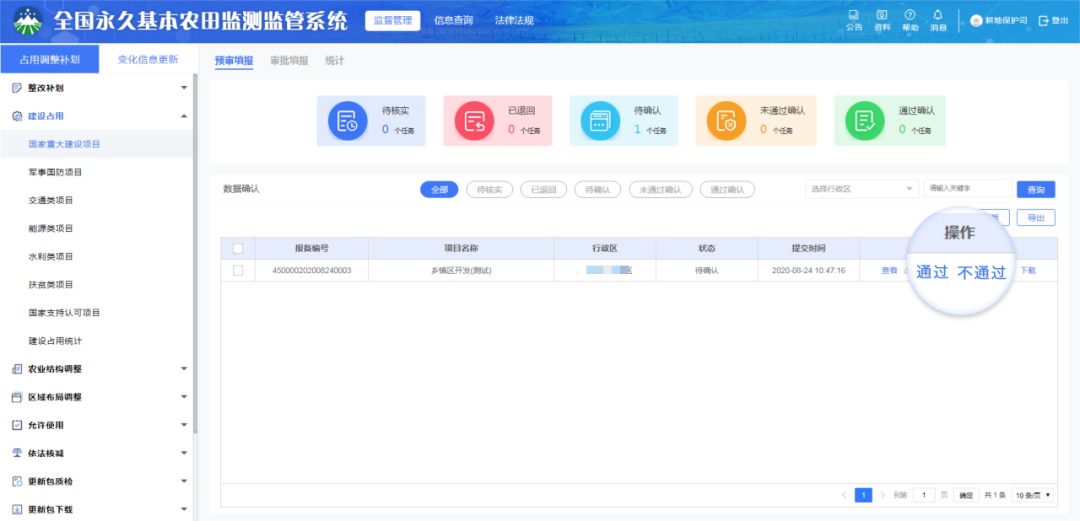The width and height of the screenshot is (1080, 521).
Task: Click the sidebar vertical scrollbar
Action: coord(195,255)
